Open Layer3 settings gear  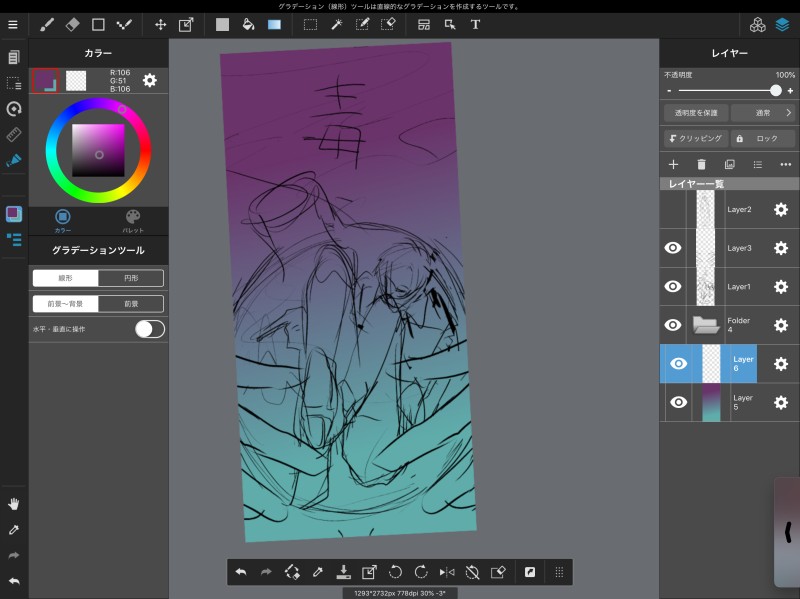(x=781, y=248)
